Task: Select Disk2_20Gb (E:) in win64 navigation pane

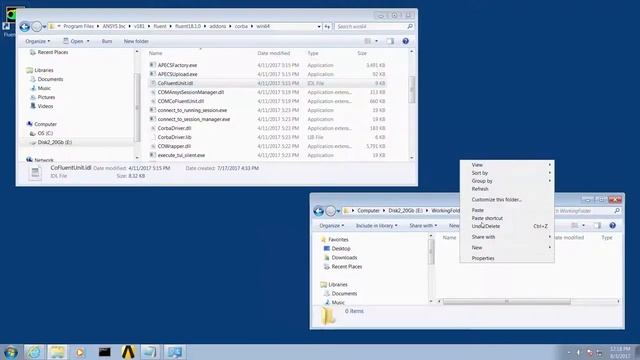Action: [54, 142]
